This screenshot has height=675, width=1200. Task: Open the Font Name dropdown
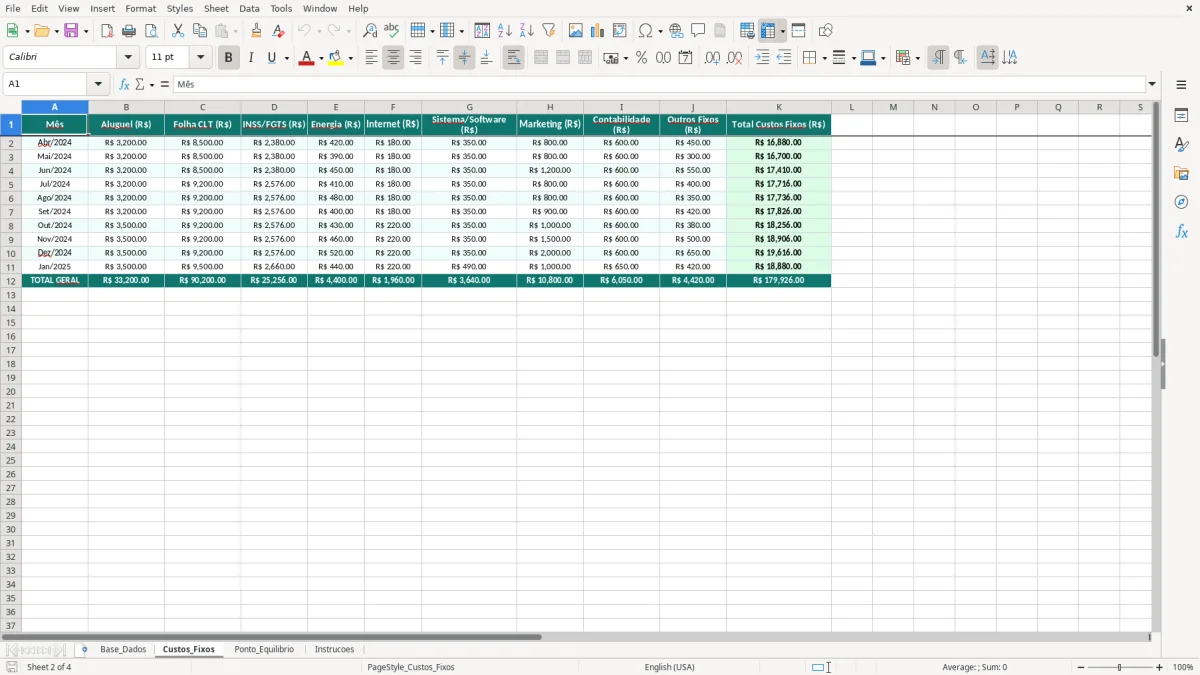point(128,58)
